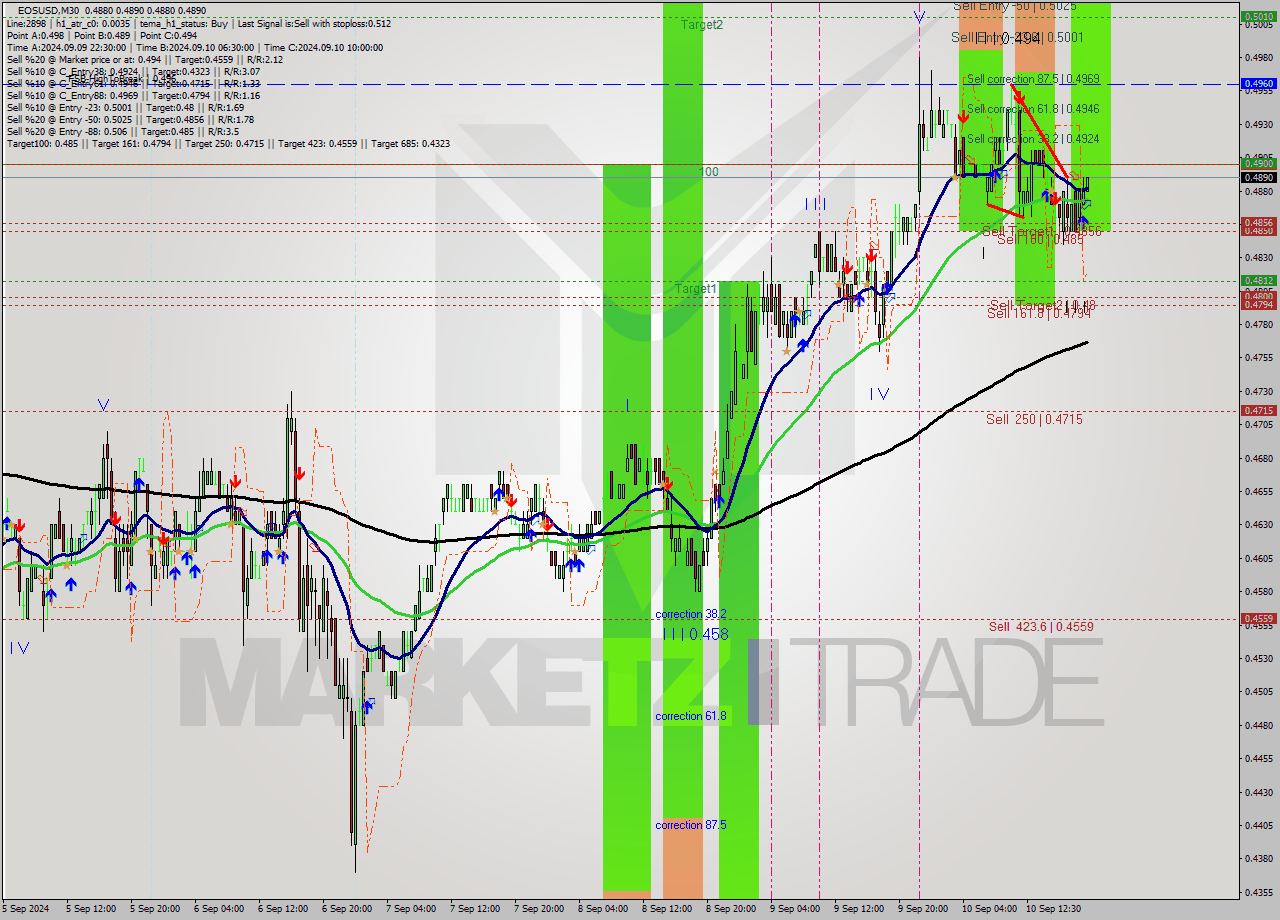Click the 'Sell %20 @ Market price' header line
Image resolution: width=1280 pixels, height=920 pixels.
point(145,59)
